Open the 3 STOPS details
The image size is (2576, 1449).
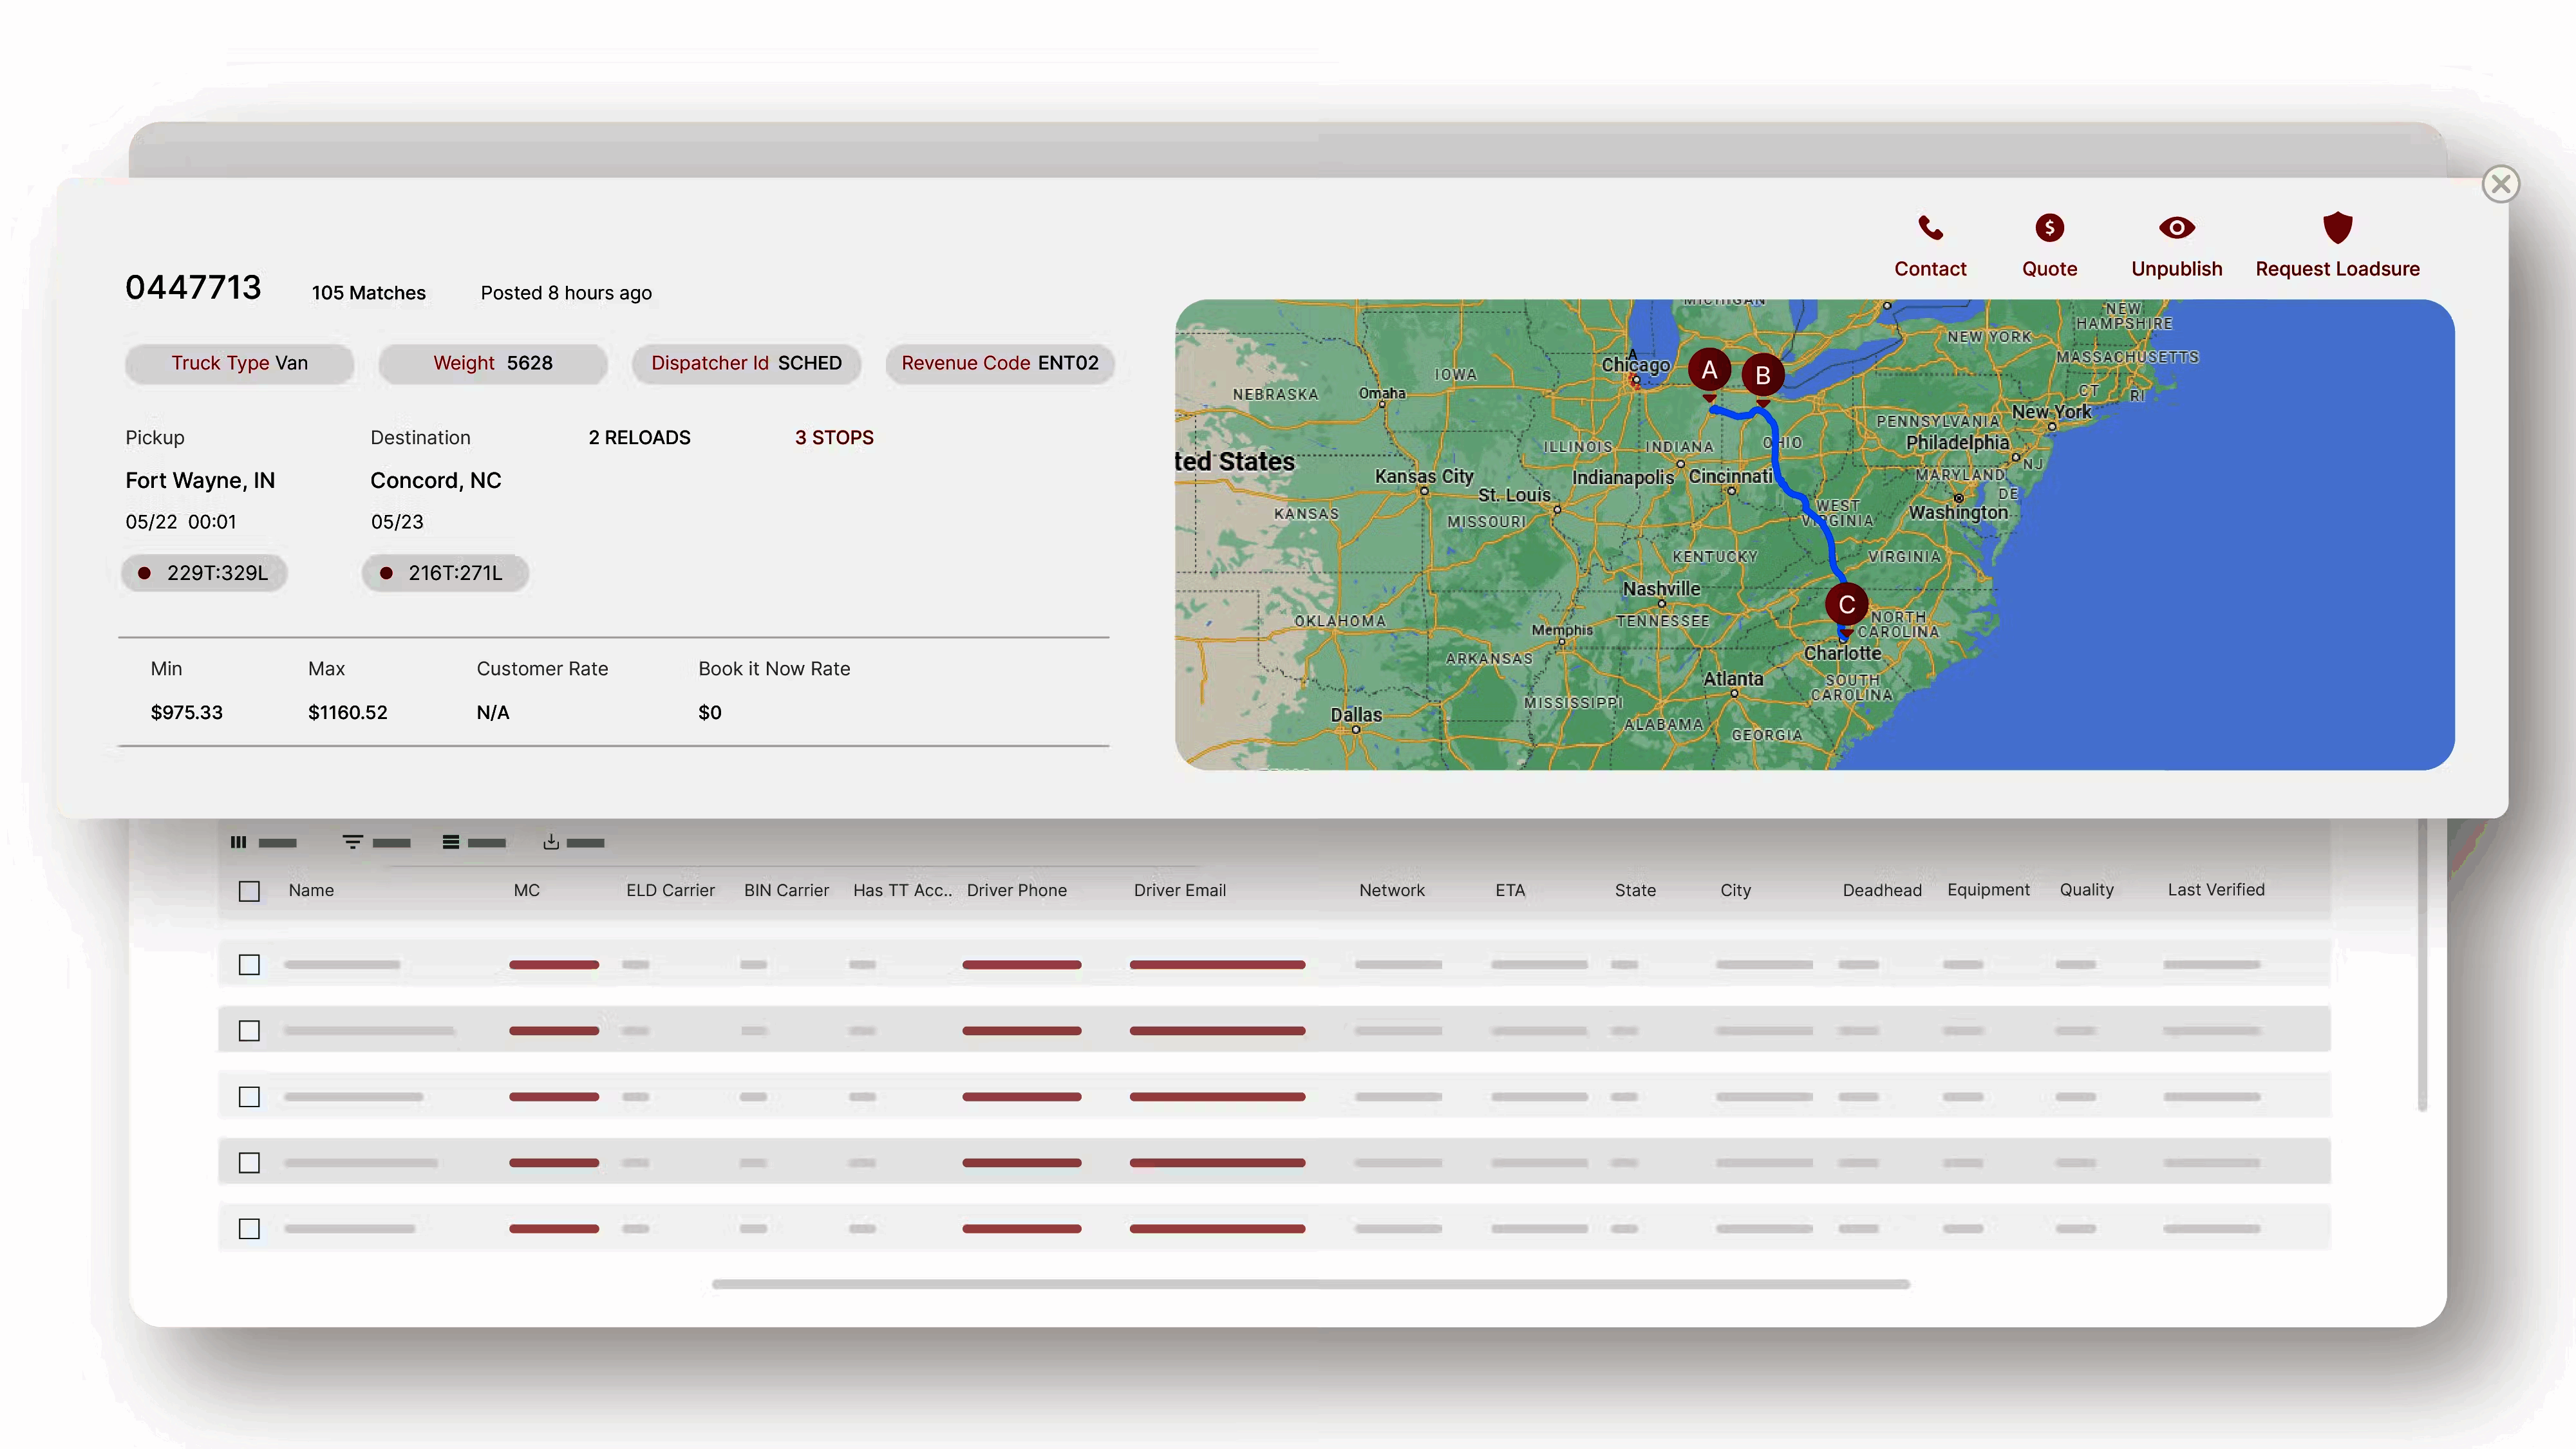834,437
